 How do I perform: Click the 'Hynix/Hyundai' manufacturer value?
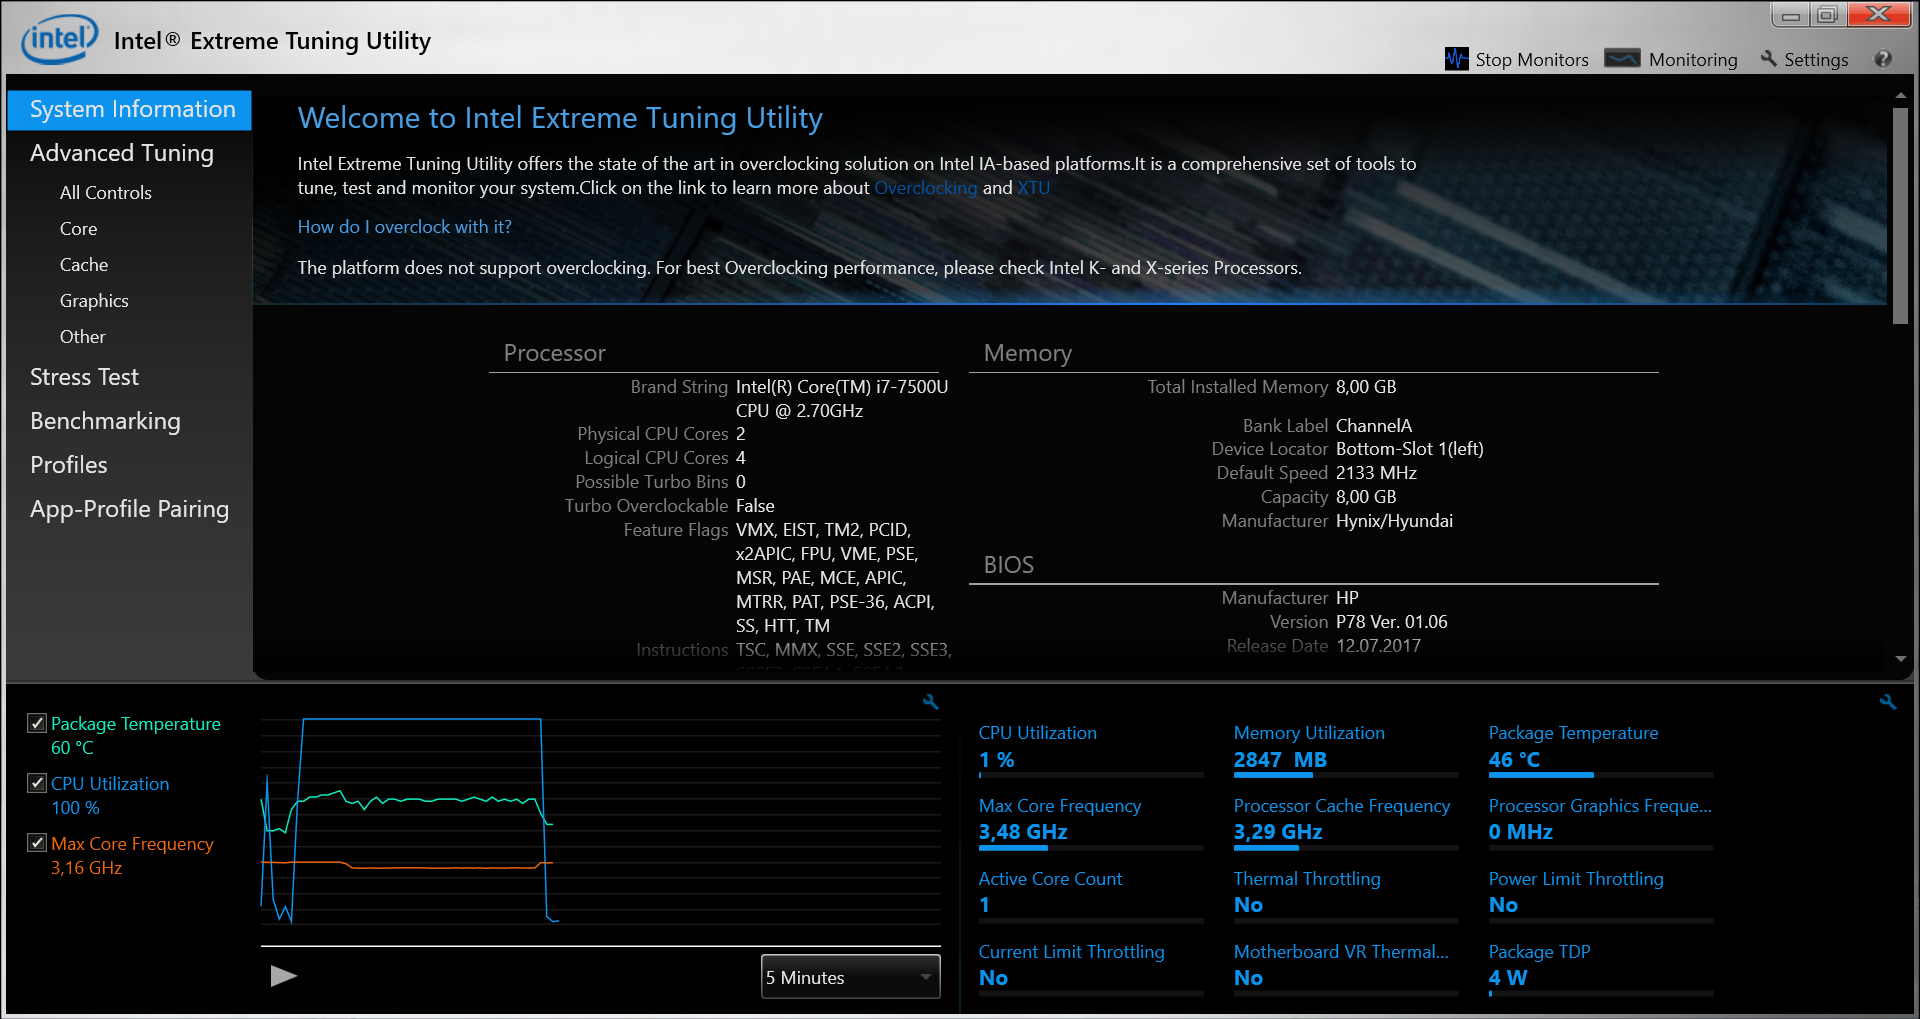pos(1394,521)
